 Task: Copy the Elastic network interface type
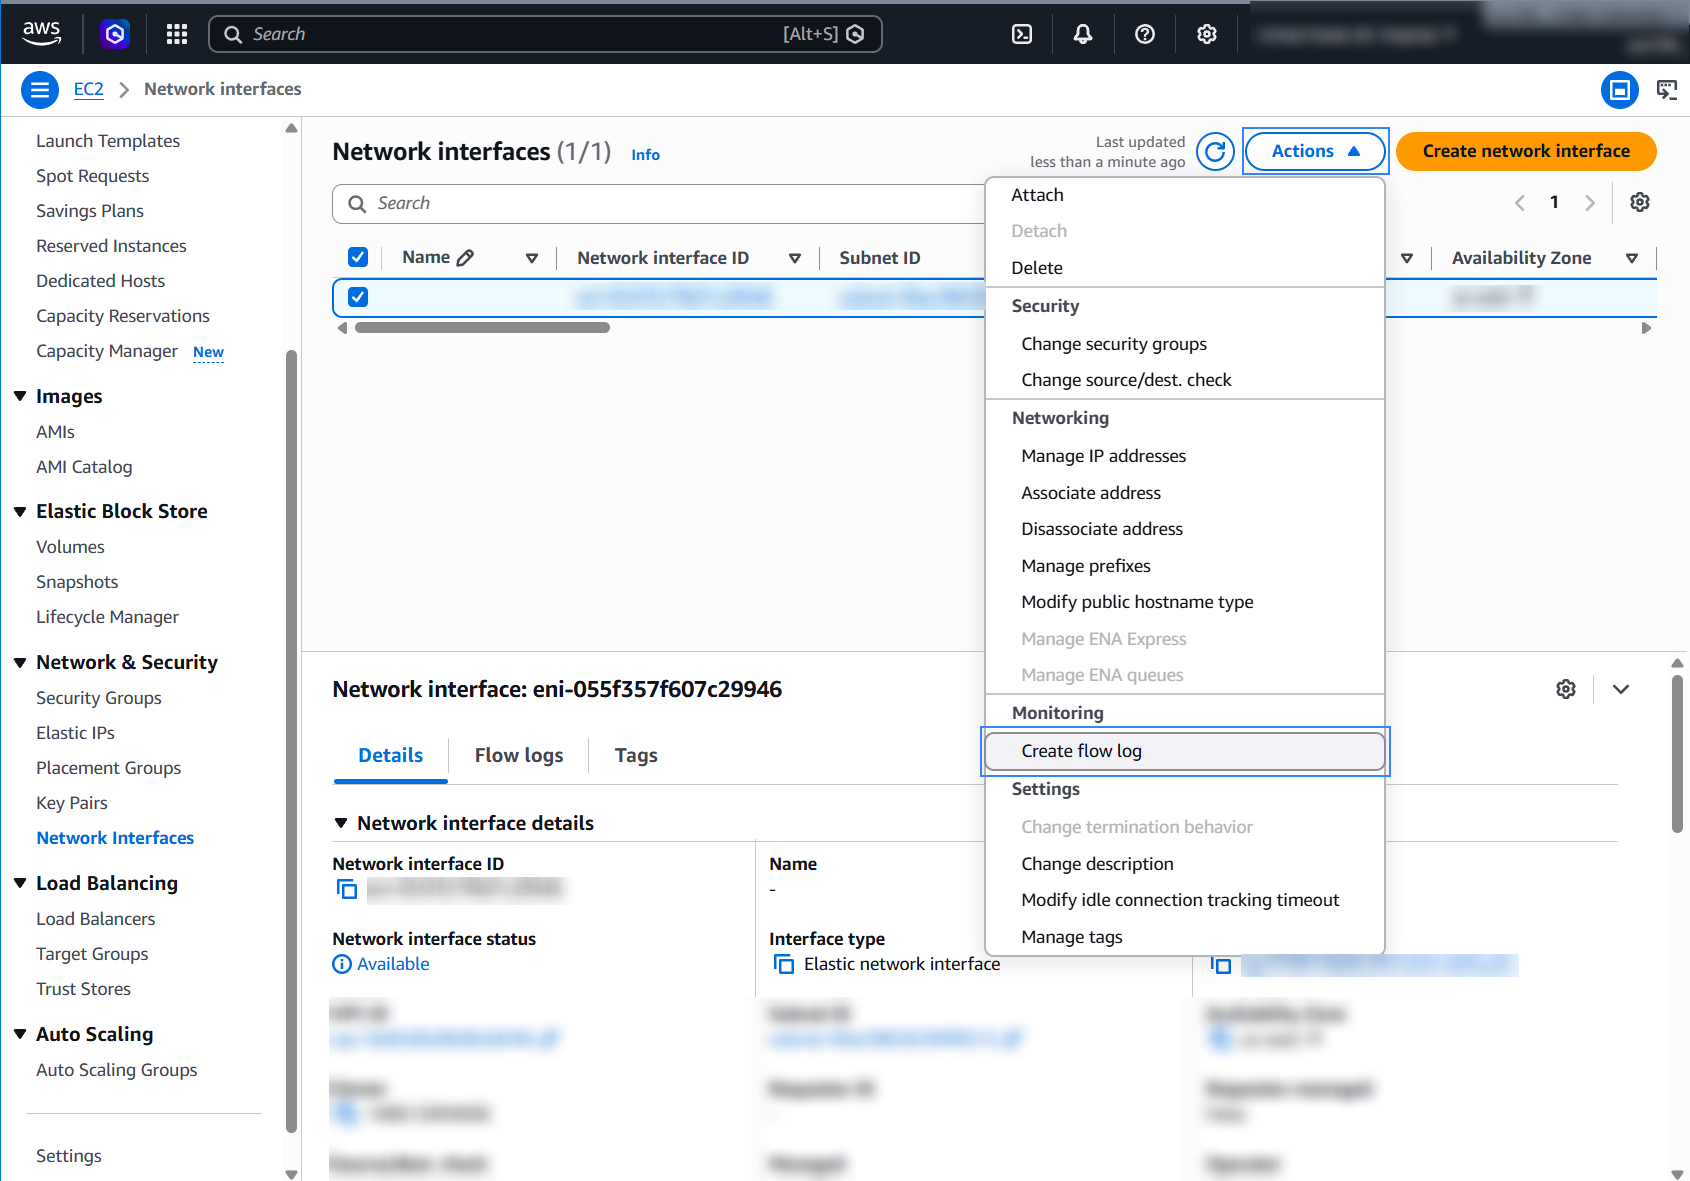click(784, 964)
